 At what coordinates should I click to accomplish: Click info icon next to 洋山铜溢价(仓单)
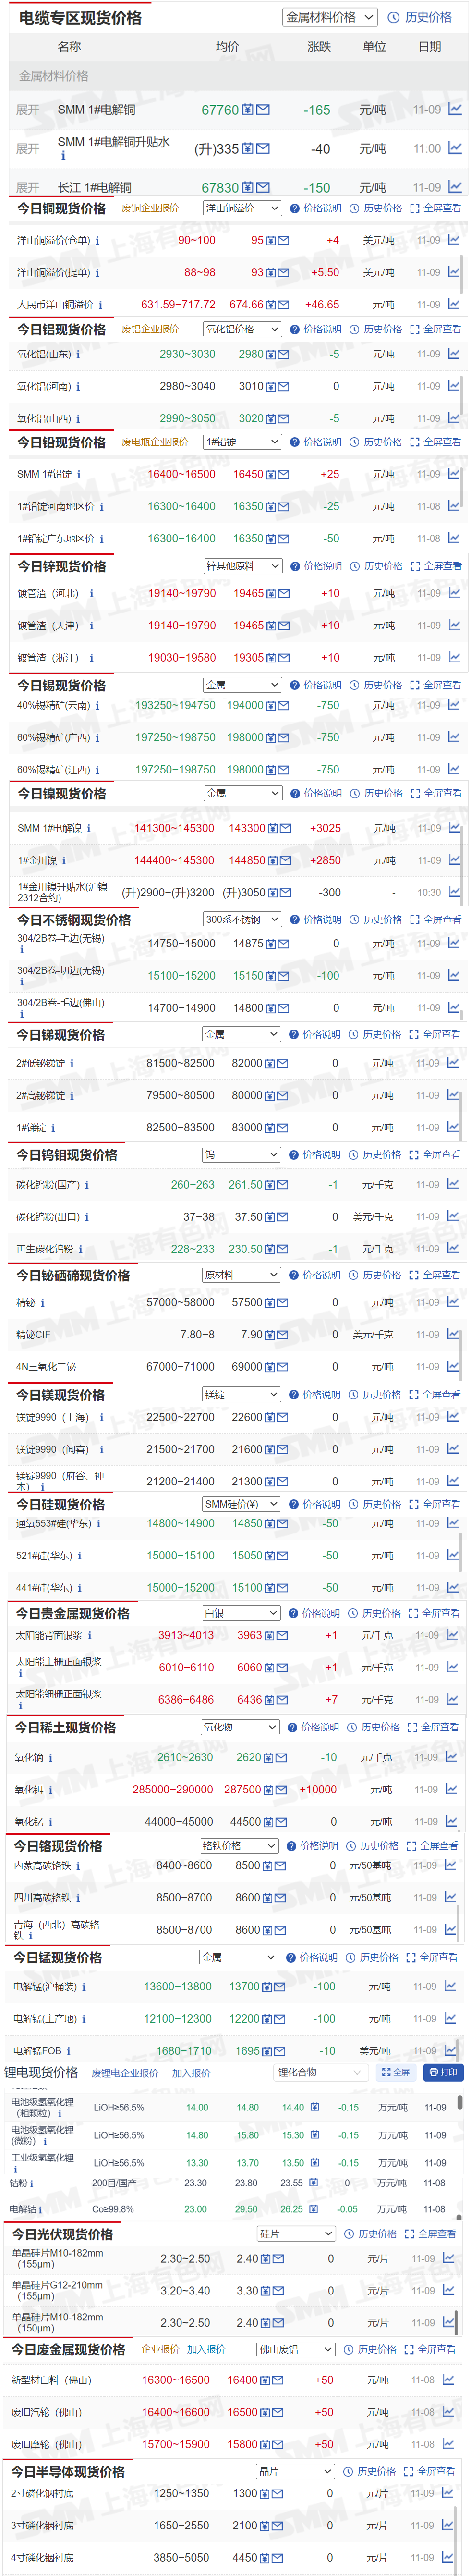[x=97, y=241]
